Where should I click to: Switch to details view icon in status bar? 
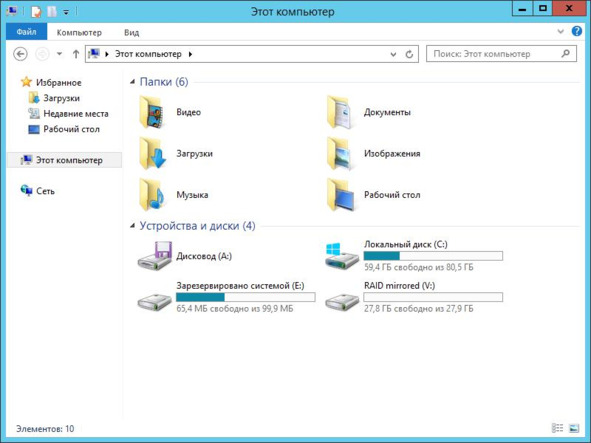[557, 428]
